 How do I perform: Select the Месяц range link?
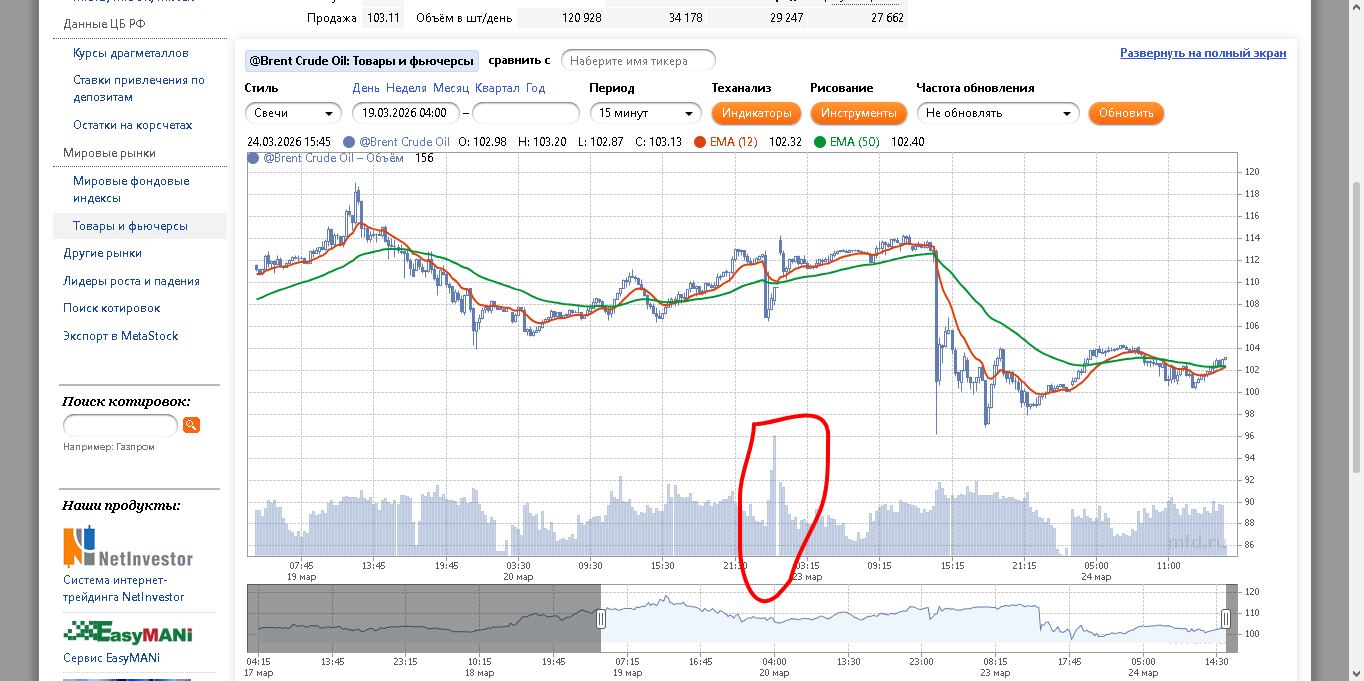coord(451,88)
